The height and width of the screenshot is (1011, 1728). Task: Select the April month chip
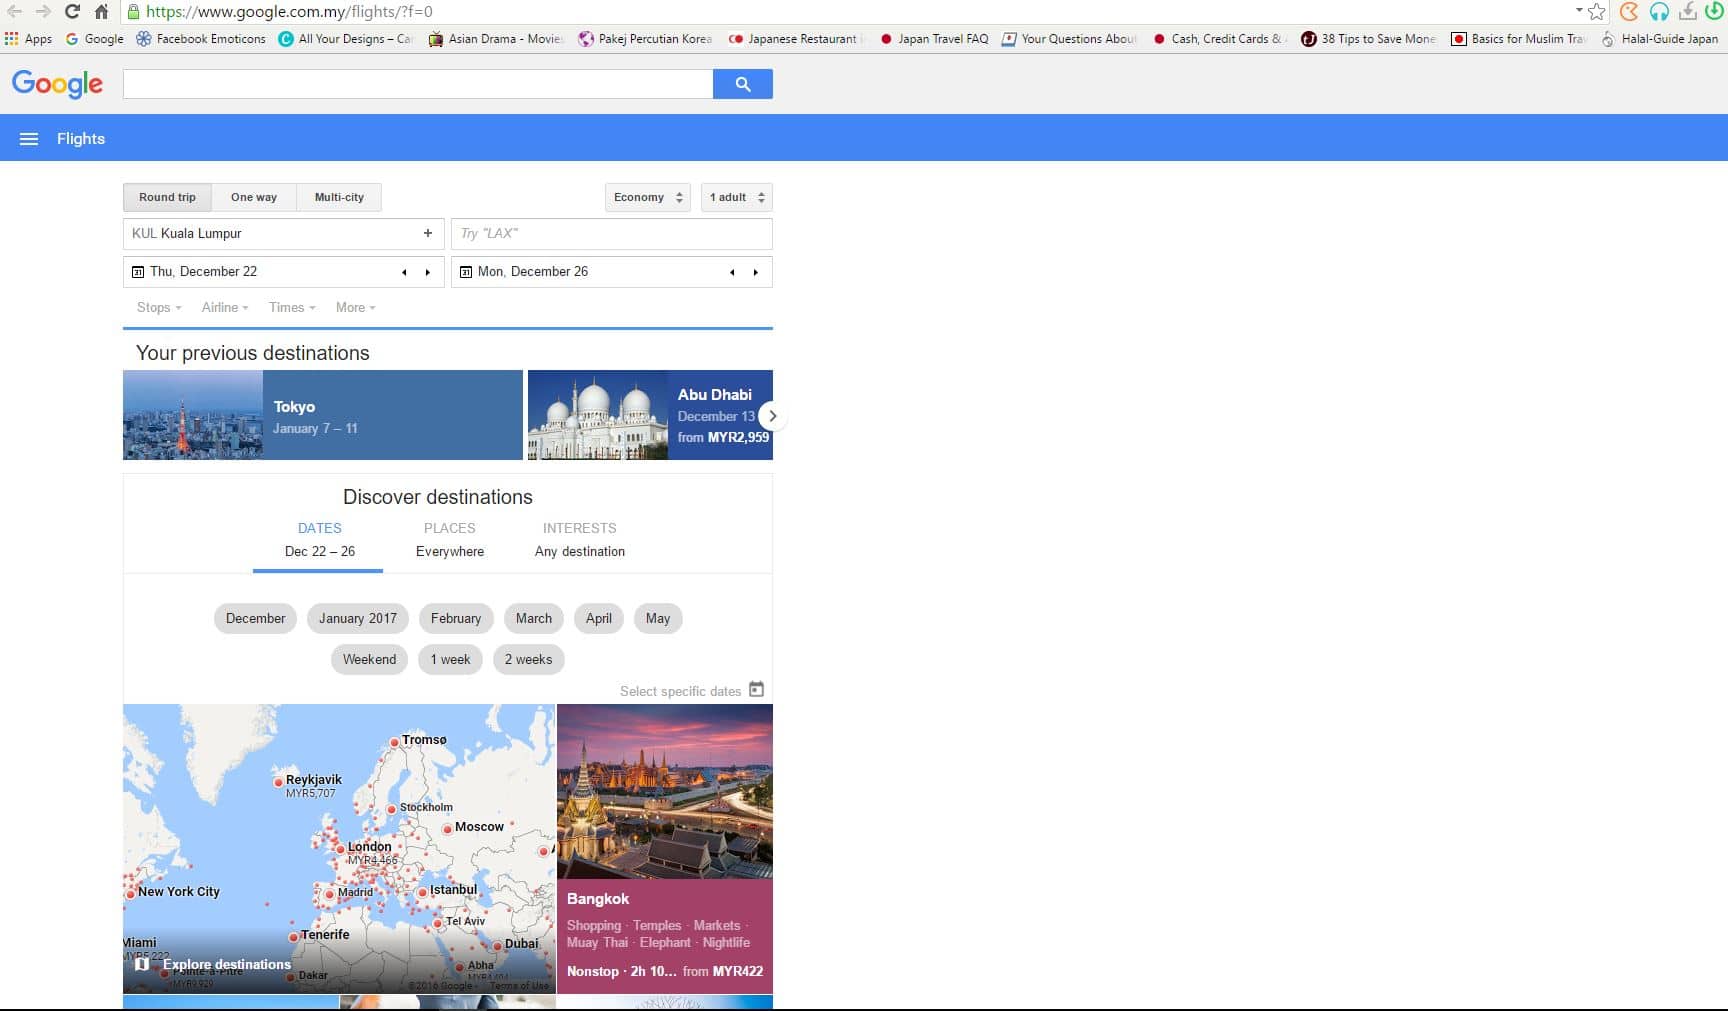point(599,618)
